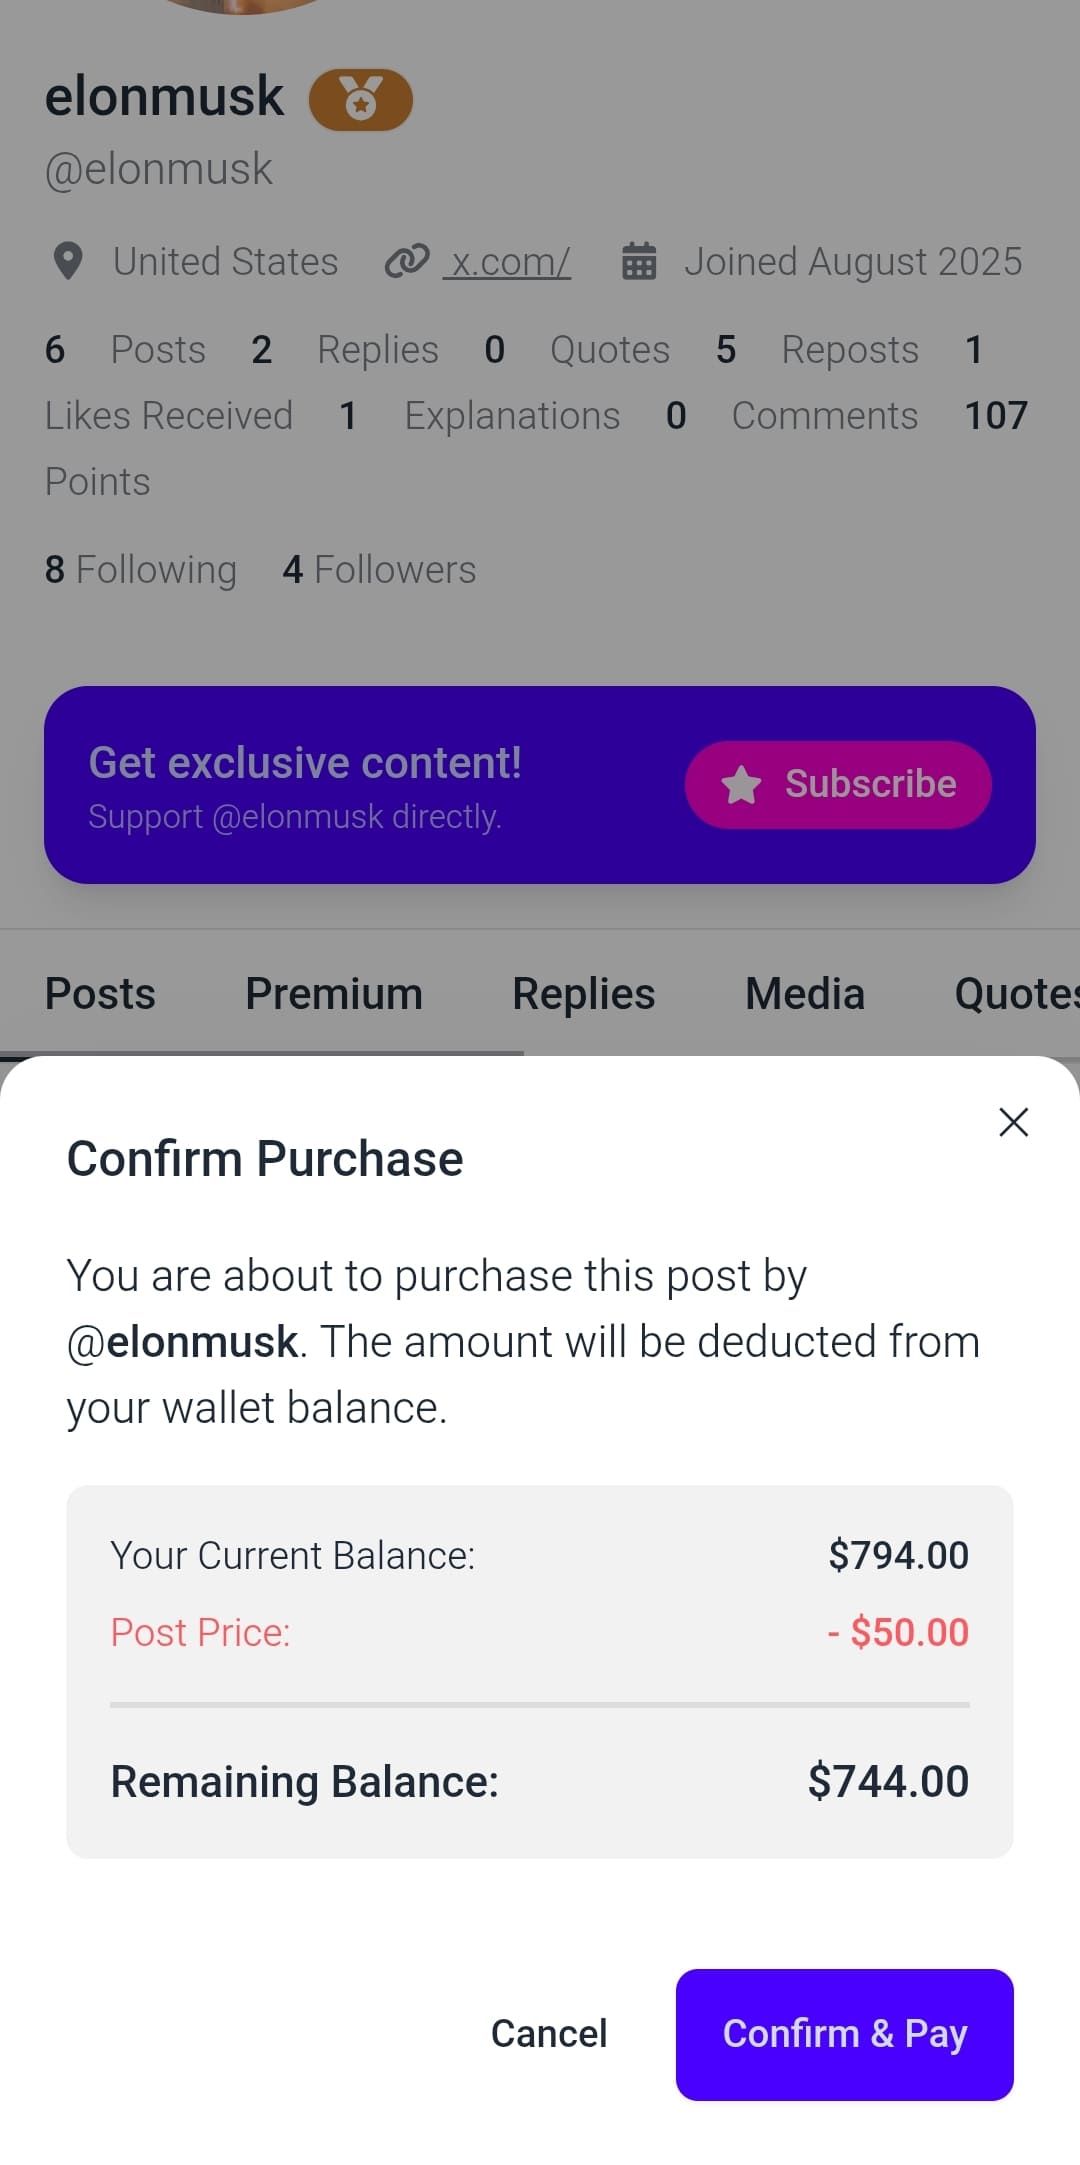Click the Post Price amount
This screenshot has height=2165, width=1080.
pos(898,1632)
